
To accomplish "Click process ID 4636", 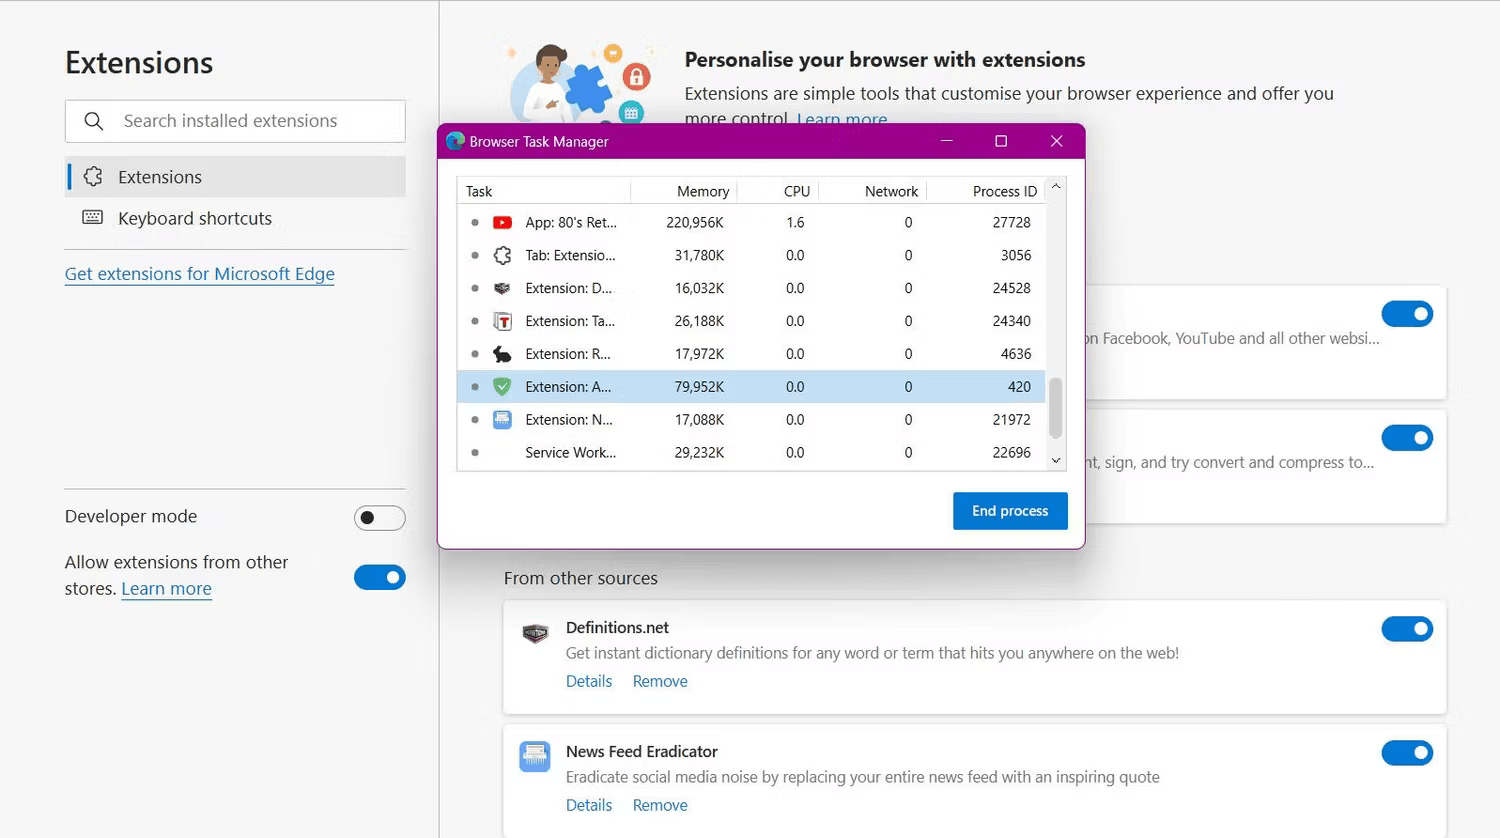I will [x=1016, y=354].
